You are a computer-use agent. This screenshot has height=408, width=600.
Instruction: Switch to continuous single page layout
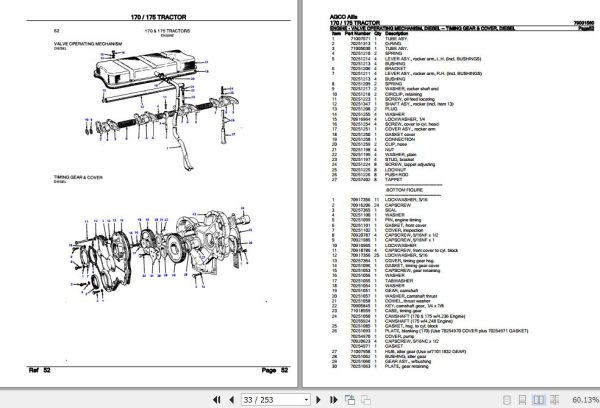tap(522, 400)
